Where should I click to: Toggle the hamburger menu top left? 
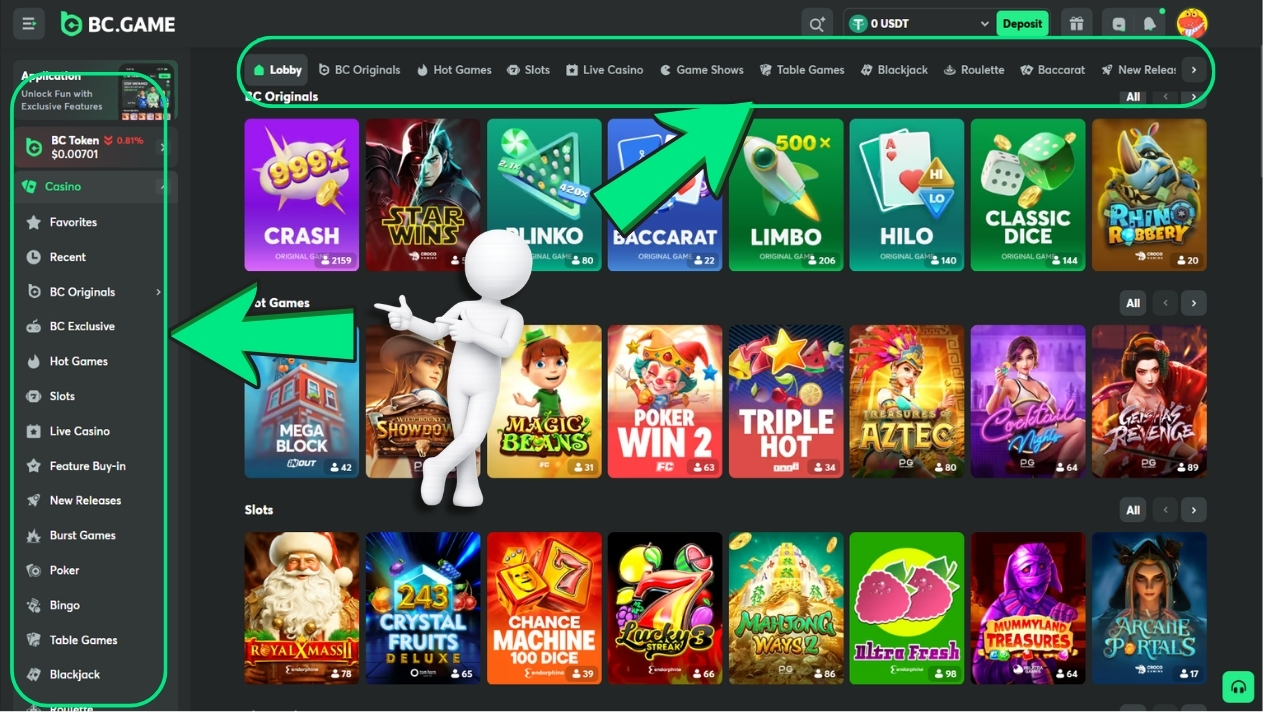27,22
